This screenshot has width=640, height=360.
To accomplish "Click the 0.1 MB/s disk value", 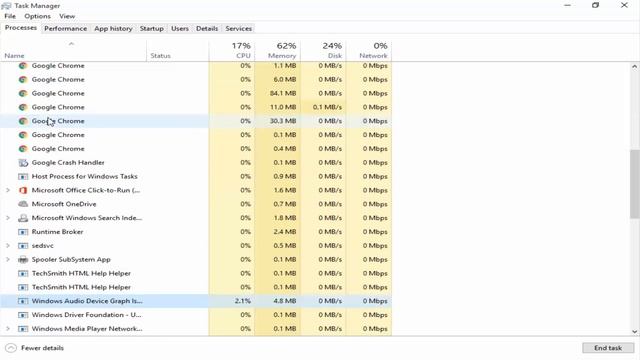I will (327, 107).
